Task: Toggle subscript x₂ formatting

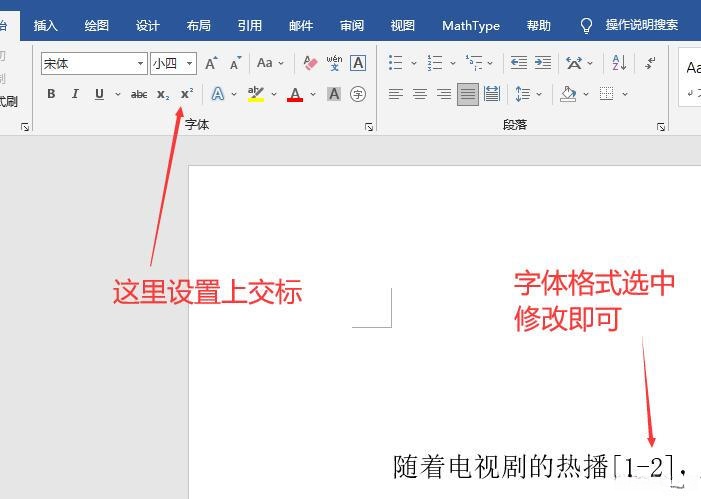Action: pos(163,95)
